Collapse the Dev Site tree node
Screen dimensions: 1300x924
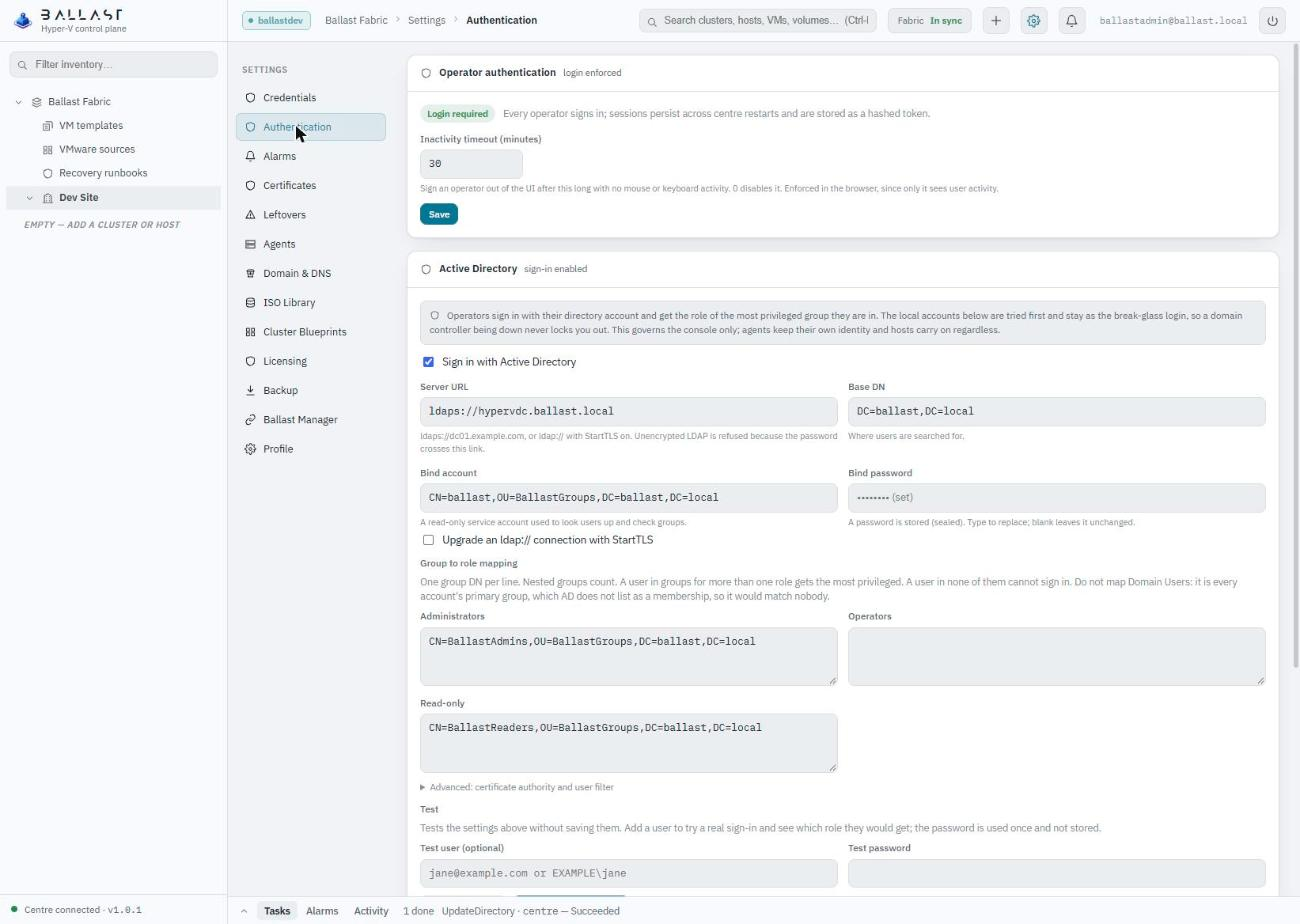click(30, 198)
